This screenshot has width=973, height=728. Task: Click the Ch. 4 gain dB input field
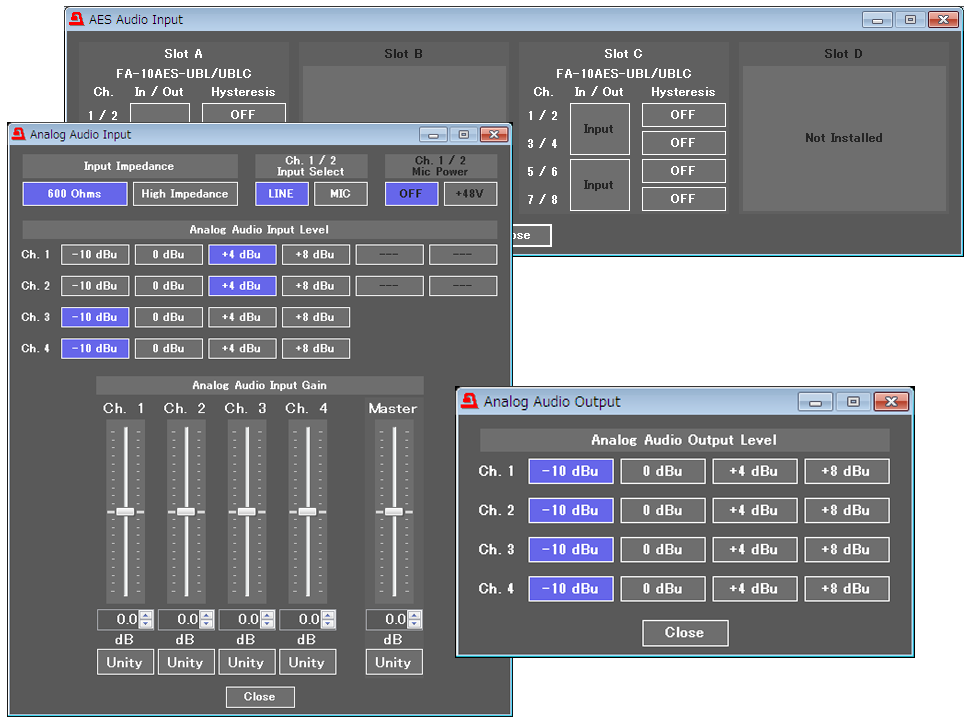click(x=300, y=620)
